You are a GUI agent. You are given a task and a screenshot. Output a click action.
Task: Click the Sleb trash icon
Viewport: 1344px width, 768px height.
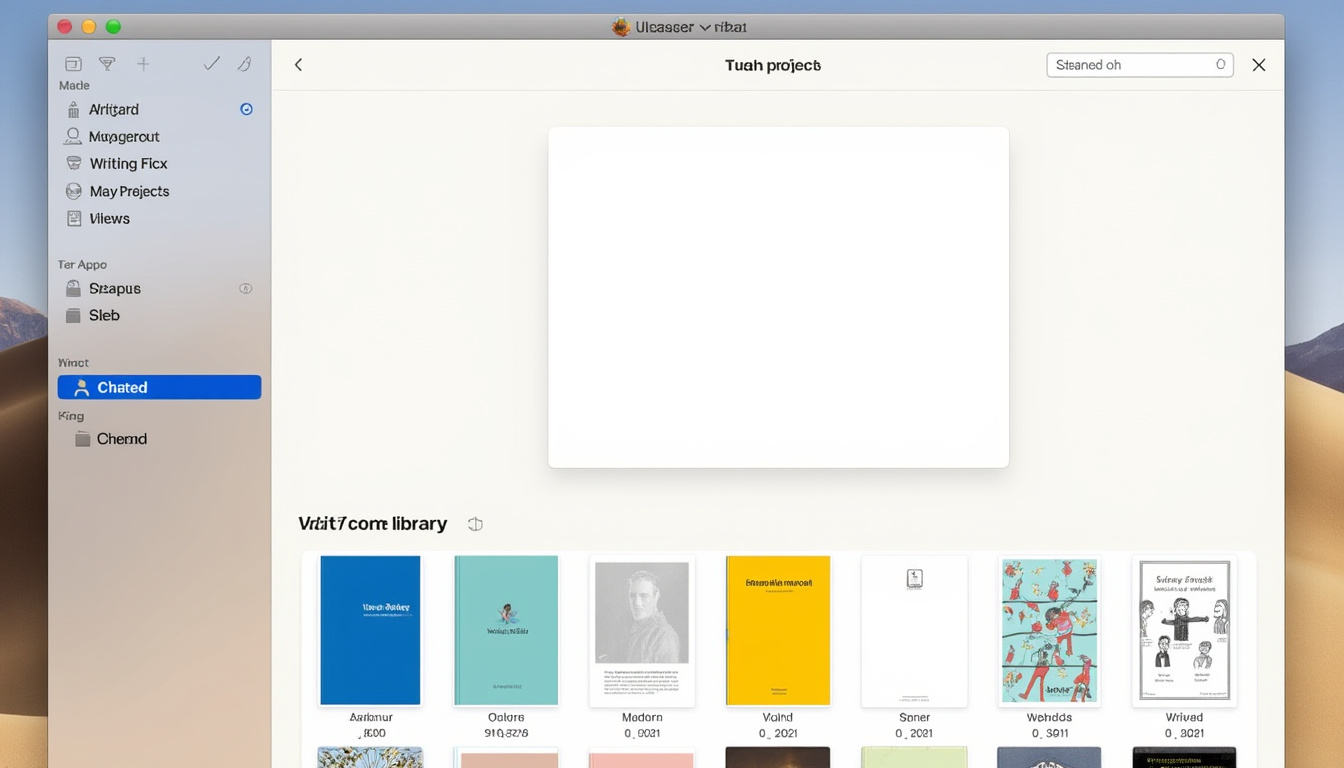coord(75,315)
